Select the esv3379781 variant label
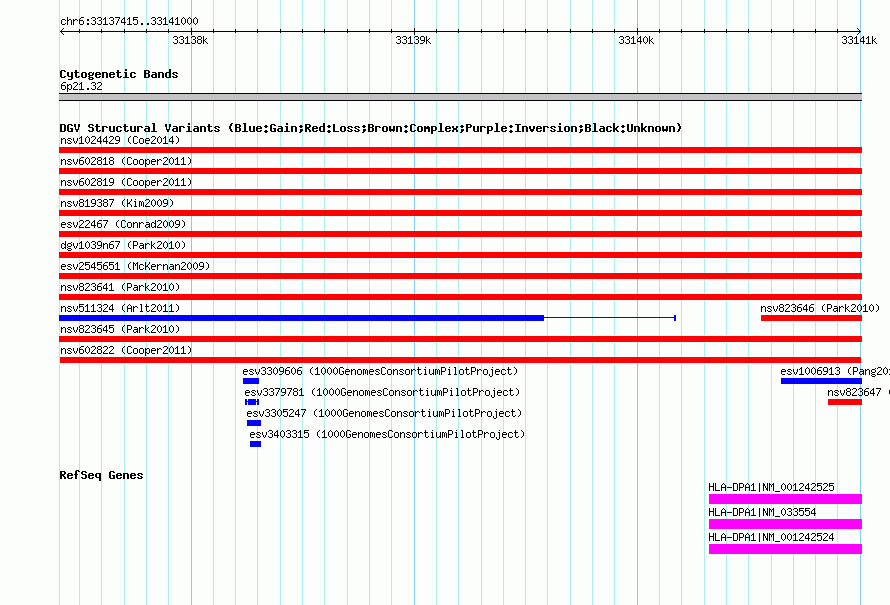This screenshot has height=605, width=890. point(382,392)
